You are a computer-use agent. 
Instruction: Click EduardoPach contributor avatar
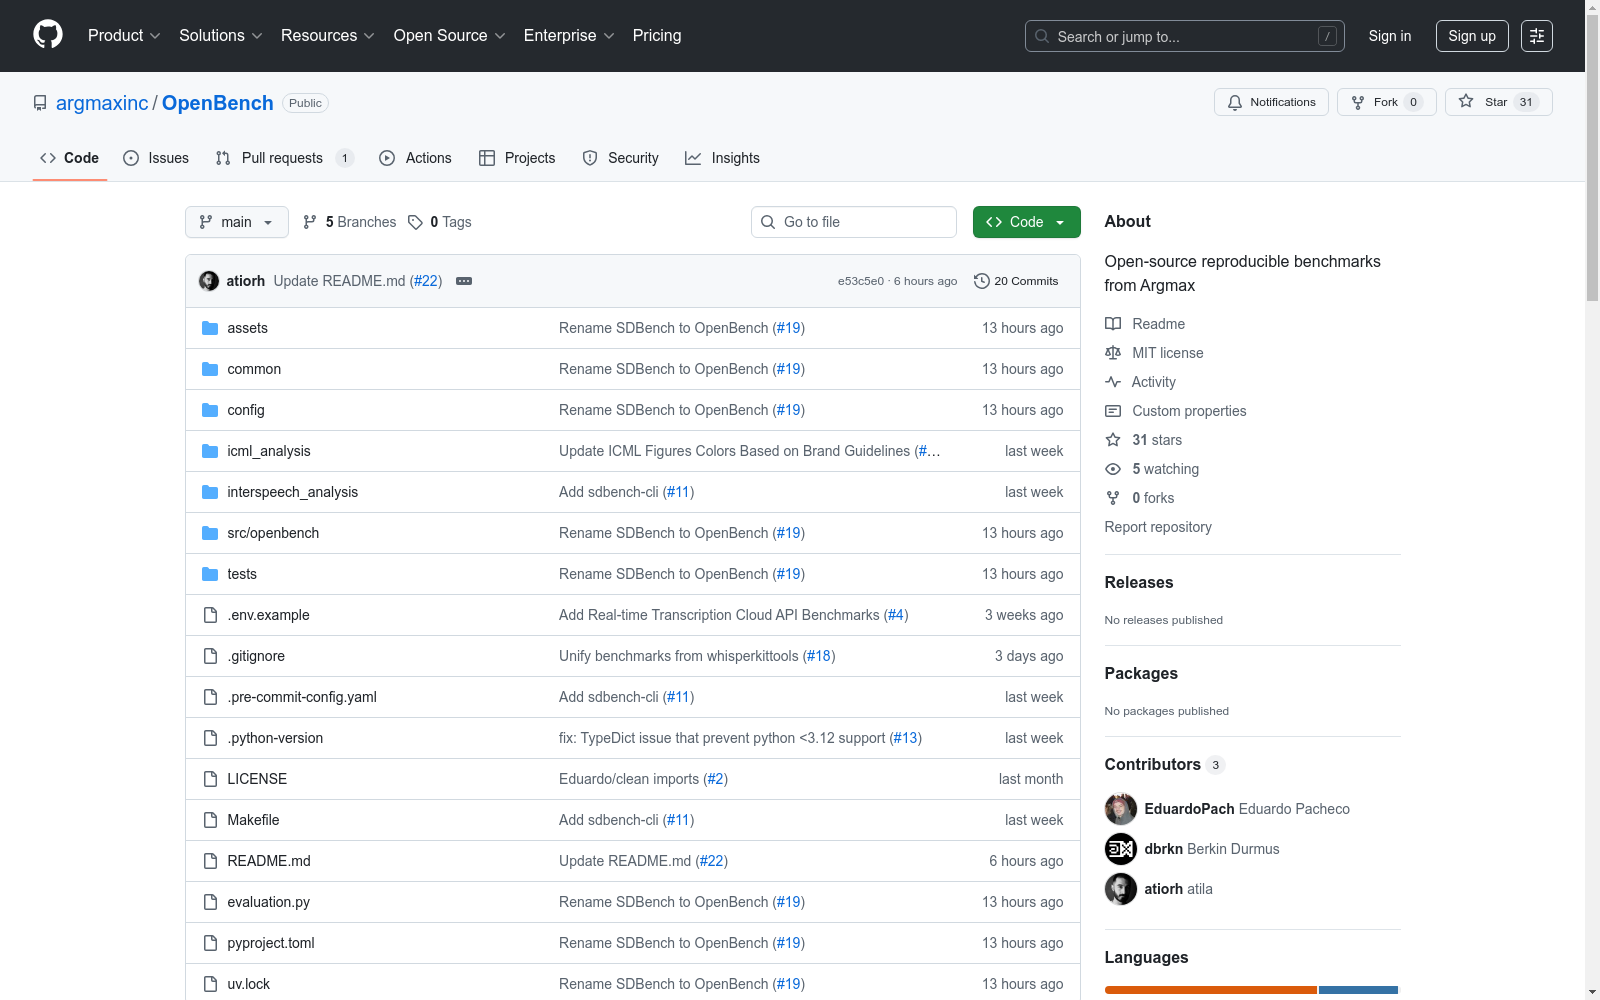1121,809
